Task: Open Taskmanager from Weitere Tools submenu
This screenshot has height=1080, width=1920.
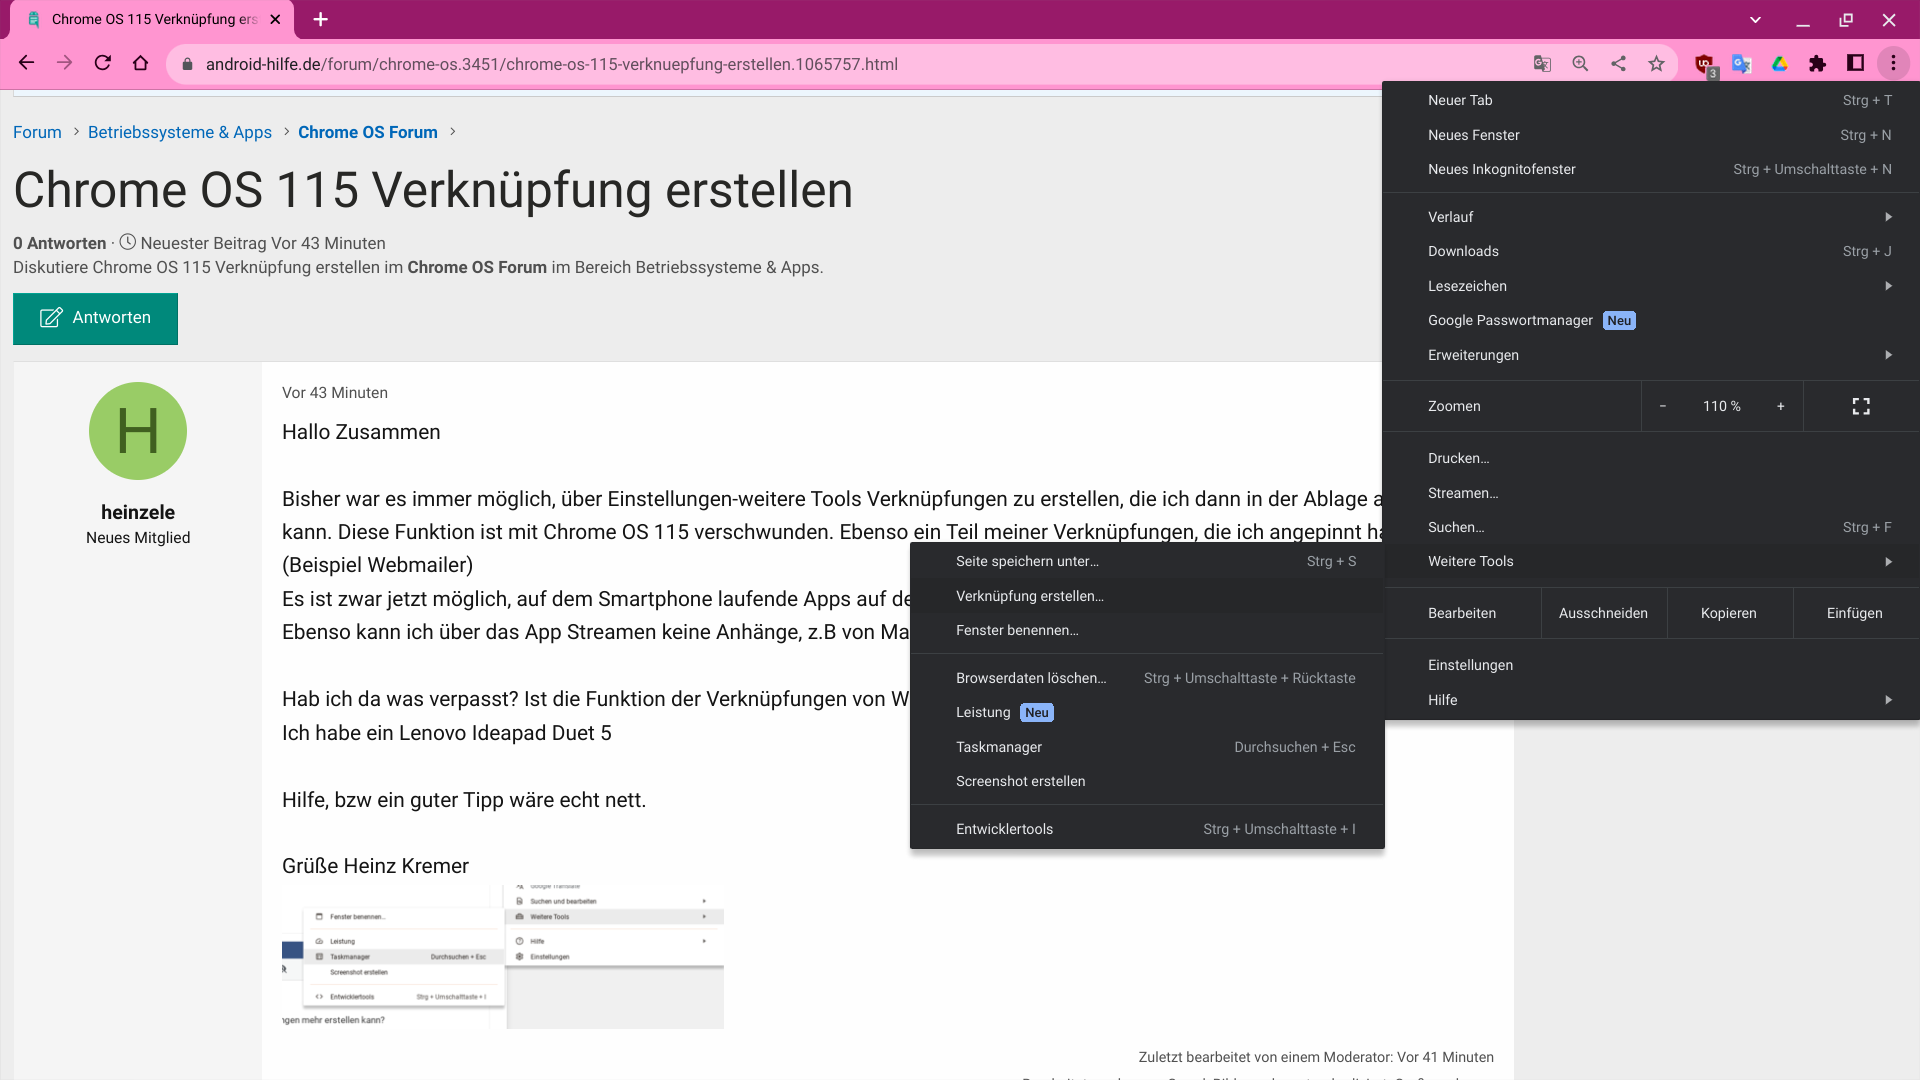Action: click(x=999, y=747)
